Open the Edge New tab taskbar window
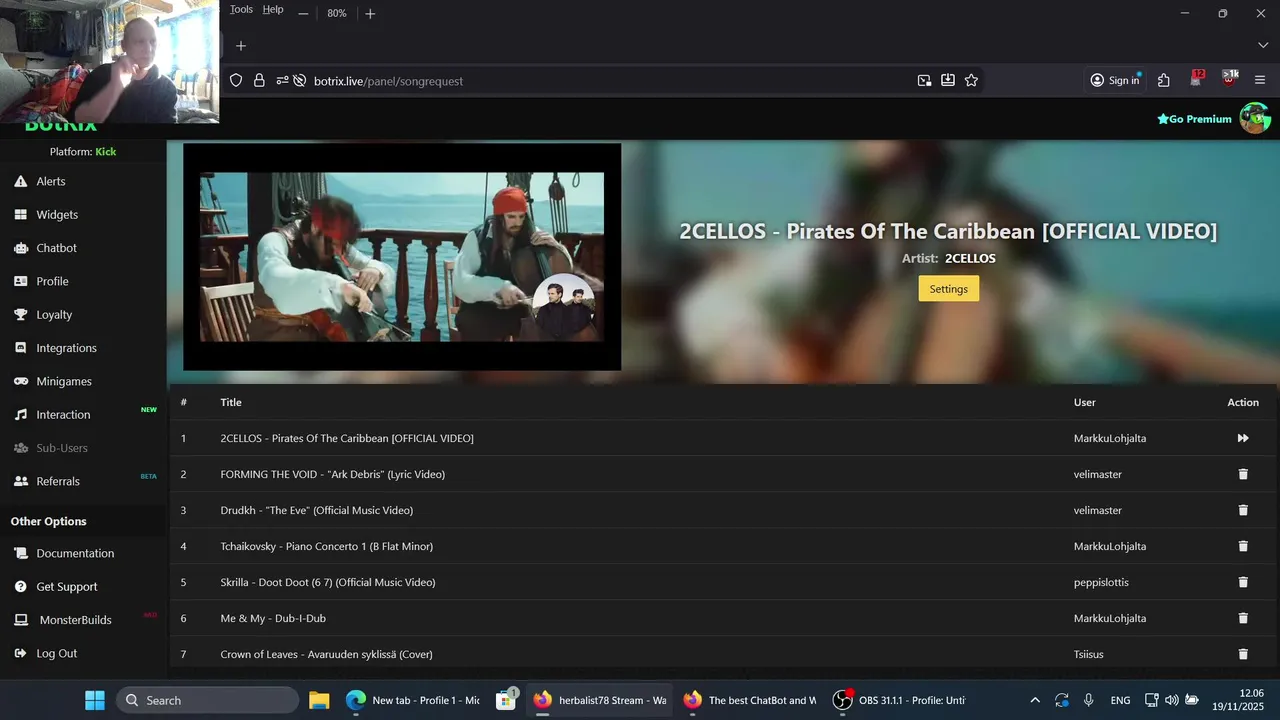This screenshot has height=720, width=1280. [x=414, y=700]
